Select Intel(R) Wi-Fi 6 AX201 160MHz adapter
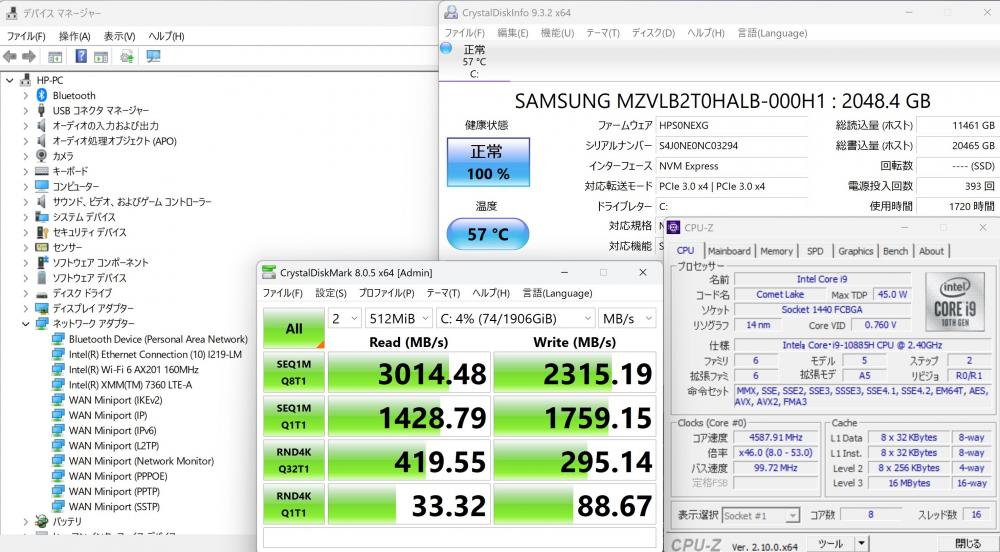 click(133, 370)
